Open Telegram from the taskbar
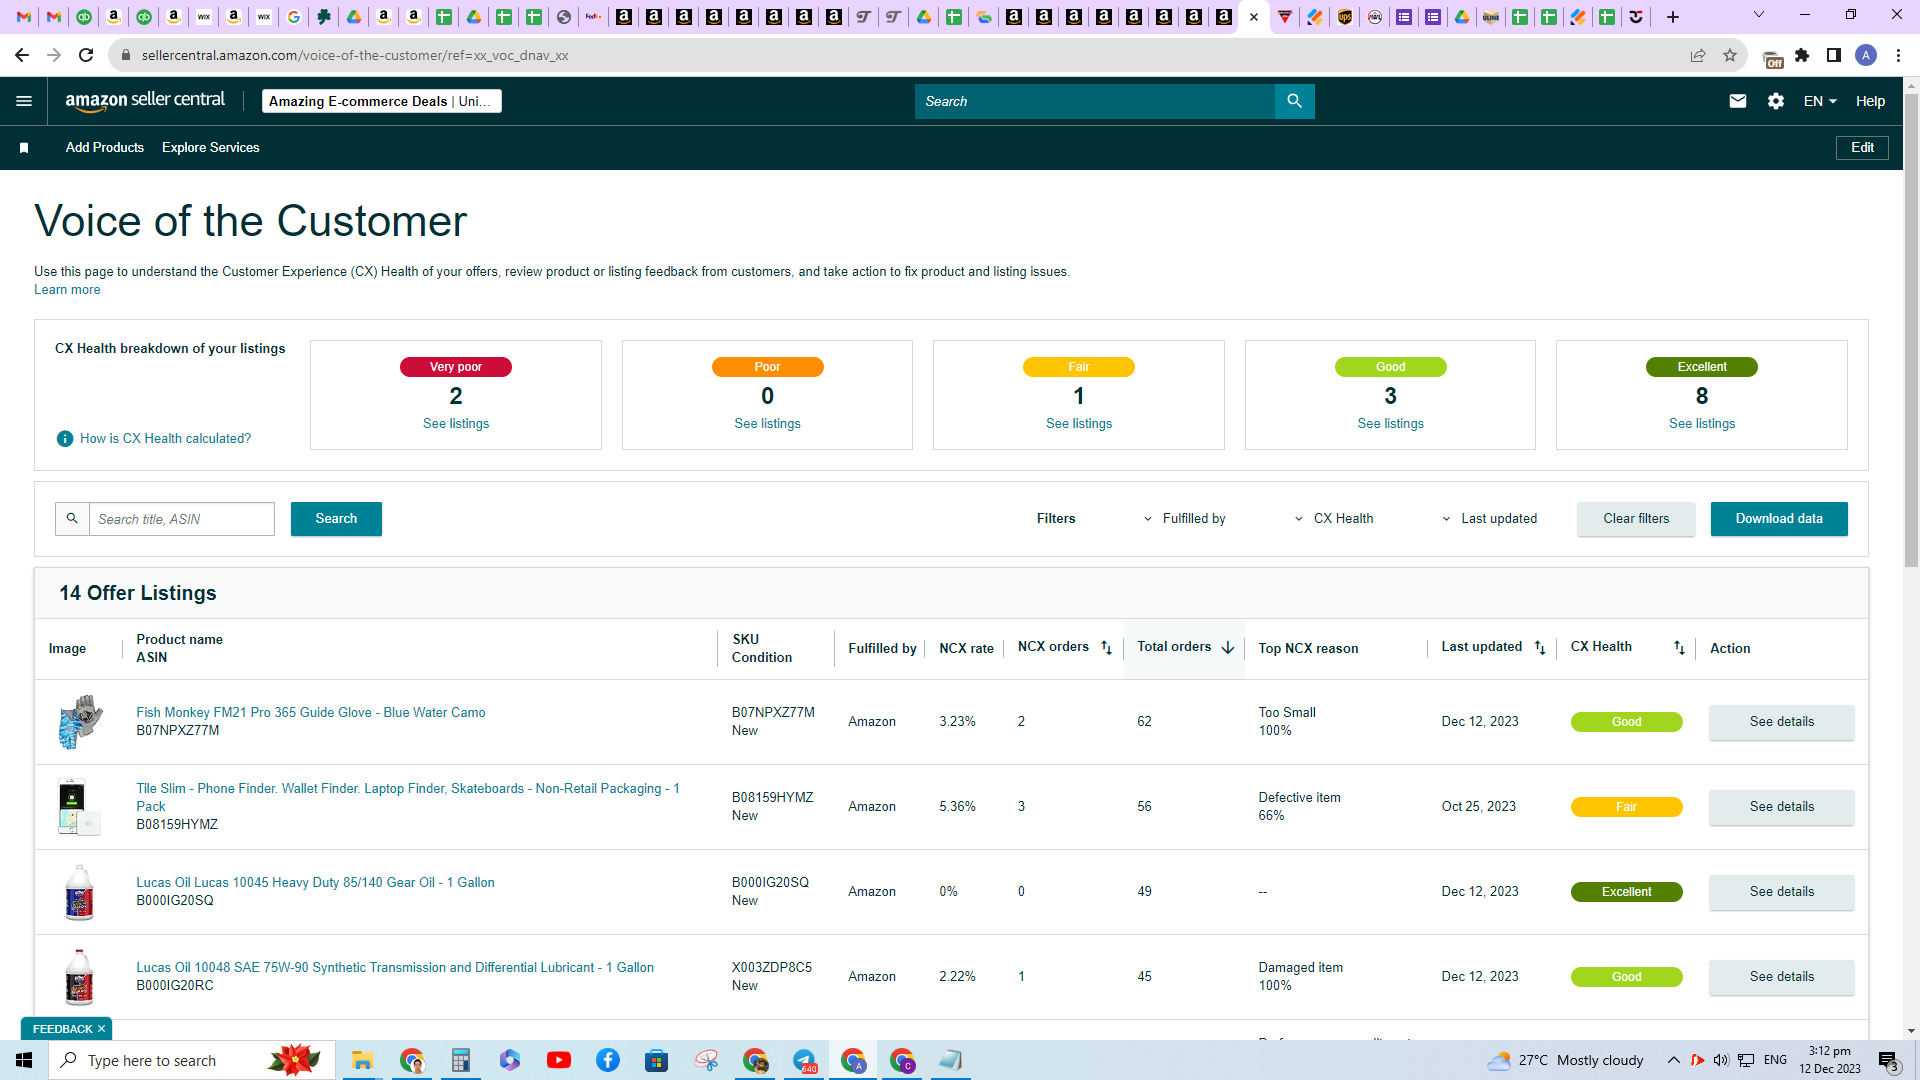The image size is (1920, 1080). click(804, 1060)
